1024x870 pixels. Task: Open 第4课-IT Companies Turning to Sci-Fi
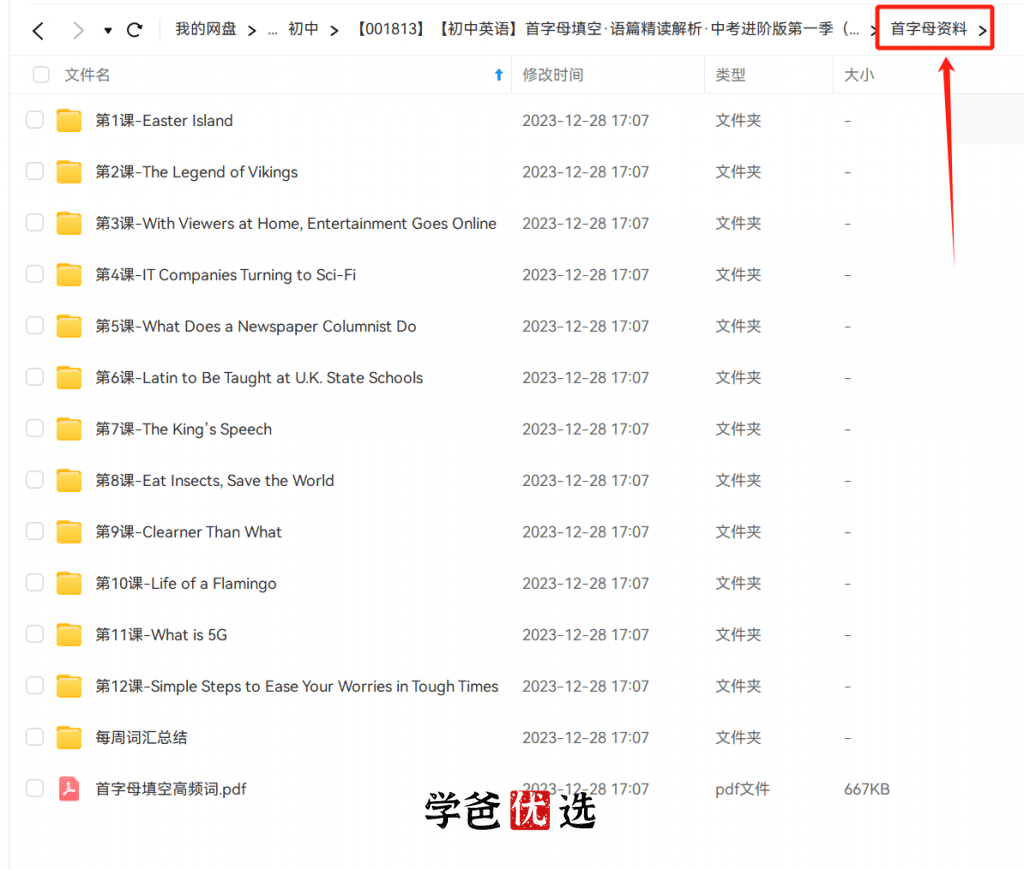225,275
